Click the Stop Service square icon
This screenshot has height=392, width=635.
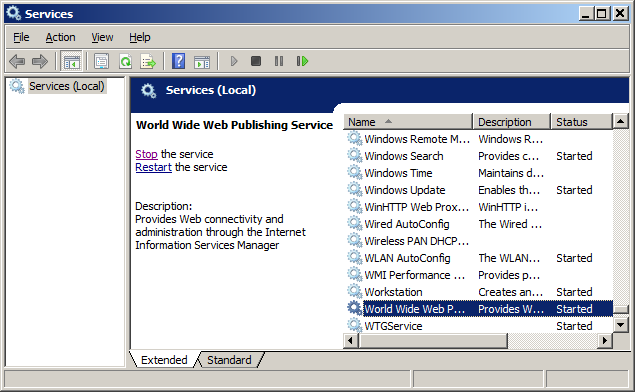256,62
